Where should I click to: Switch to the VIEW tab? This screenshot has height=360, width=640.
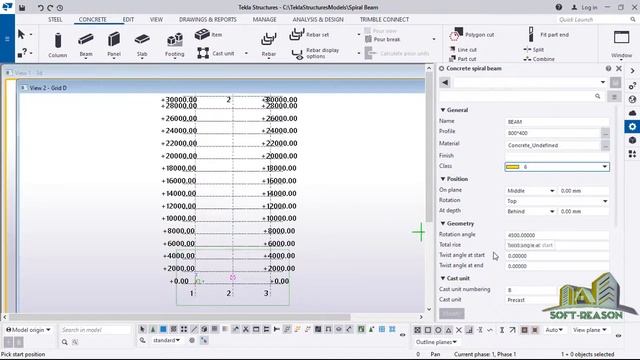coord(156,20)
